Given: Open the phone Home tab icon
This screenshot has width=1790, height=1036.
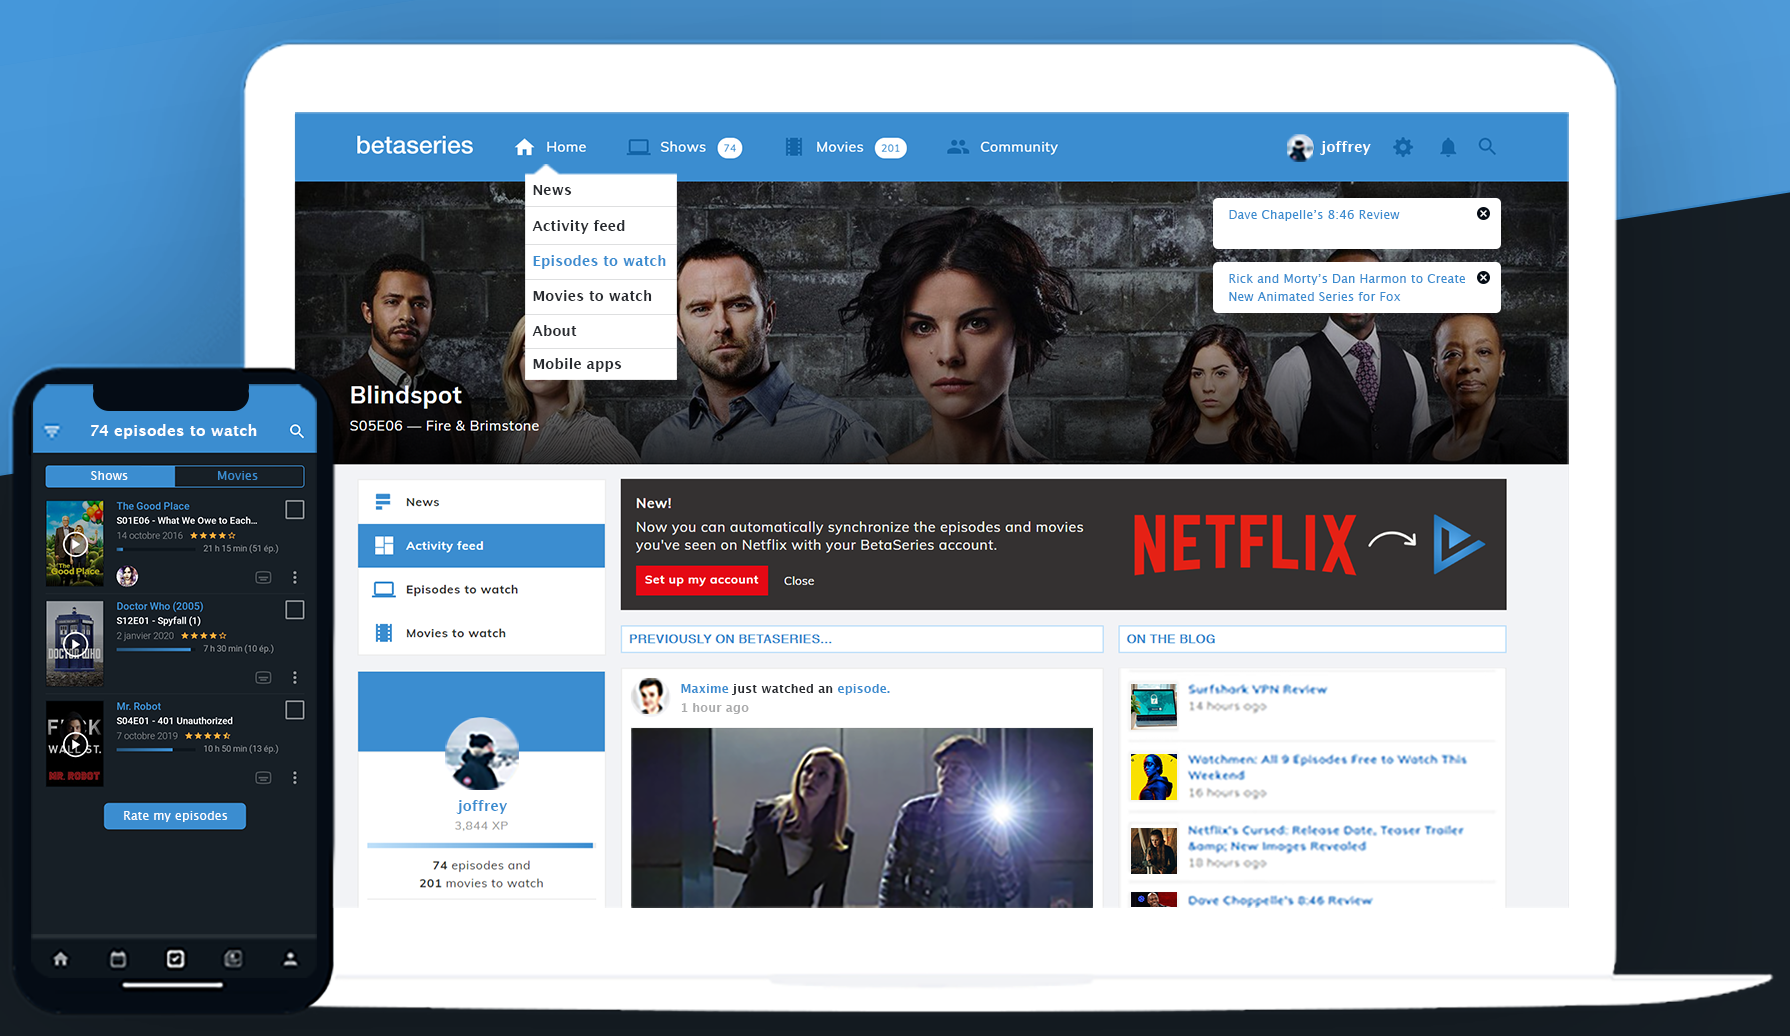Looking at the screenshot, I should [x=61, y=959].
